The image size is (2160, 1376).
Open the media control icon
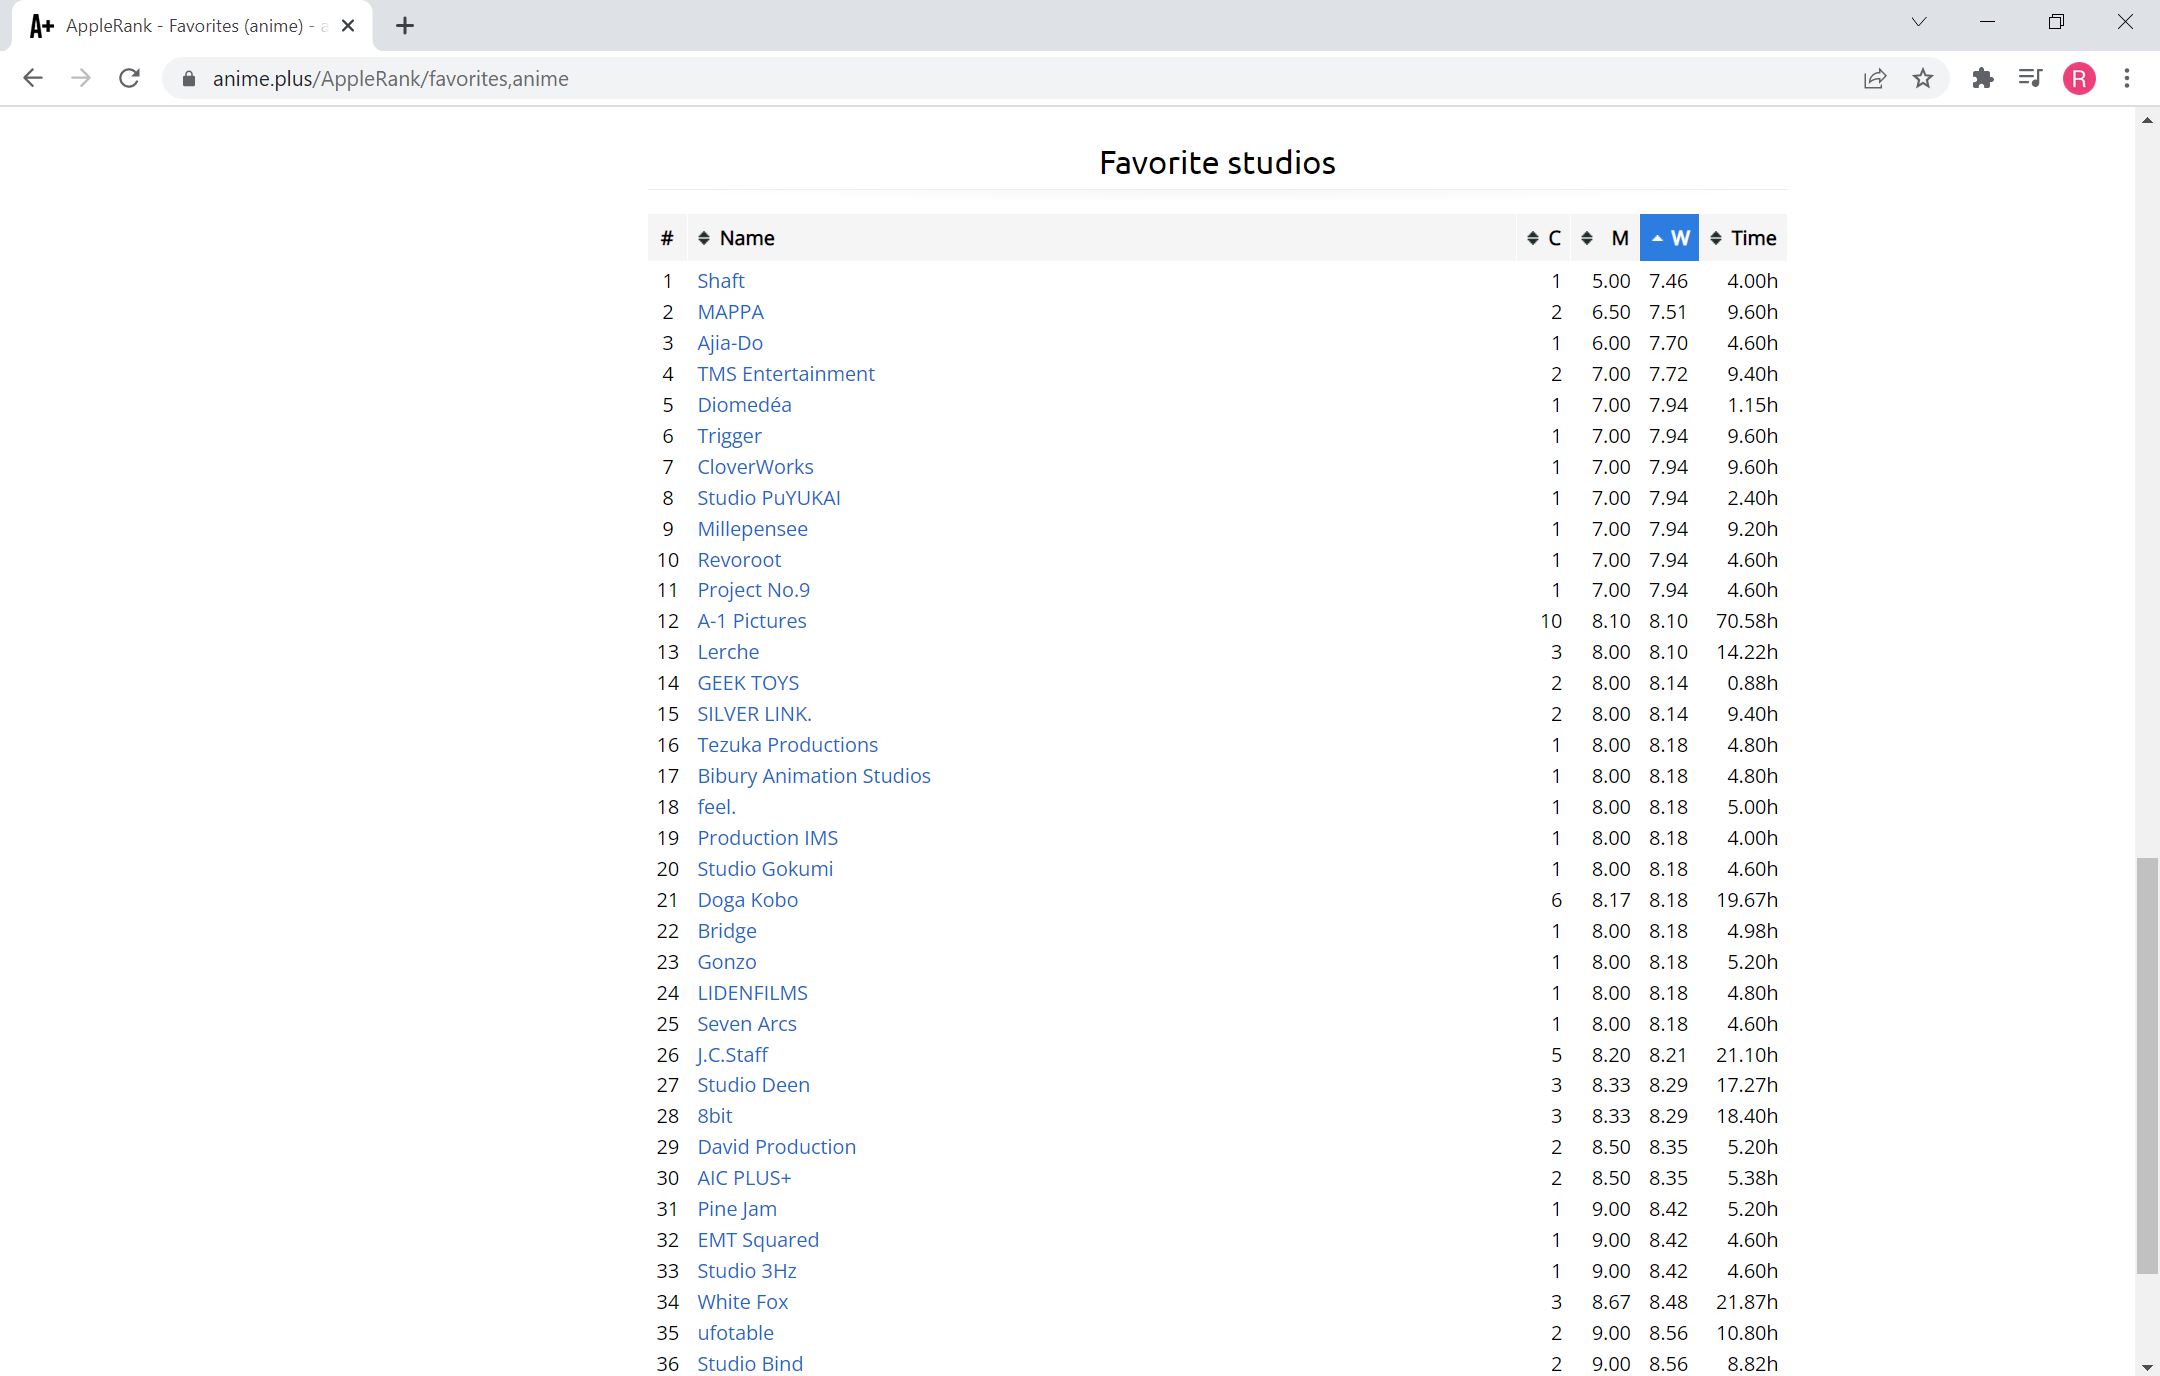[2029, 78]
